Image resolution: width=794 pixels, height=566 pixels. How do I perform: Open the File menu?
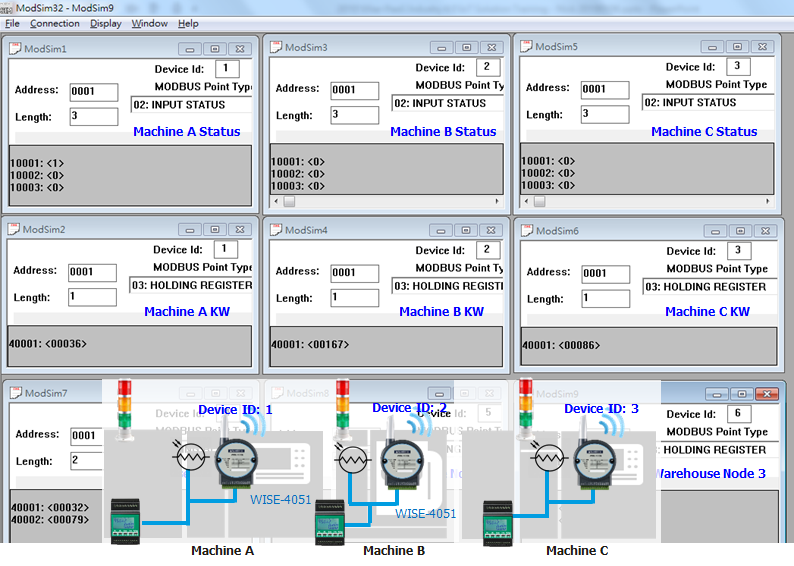point(12,23)
